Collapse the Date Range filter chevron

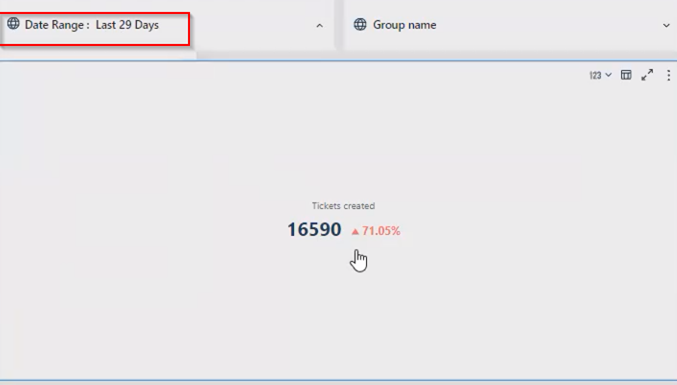click(x=320, y=26)
